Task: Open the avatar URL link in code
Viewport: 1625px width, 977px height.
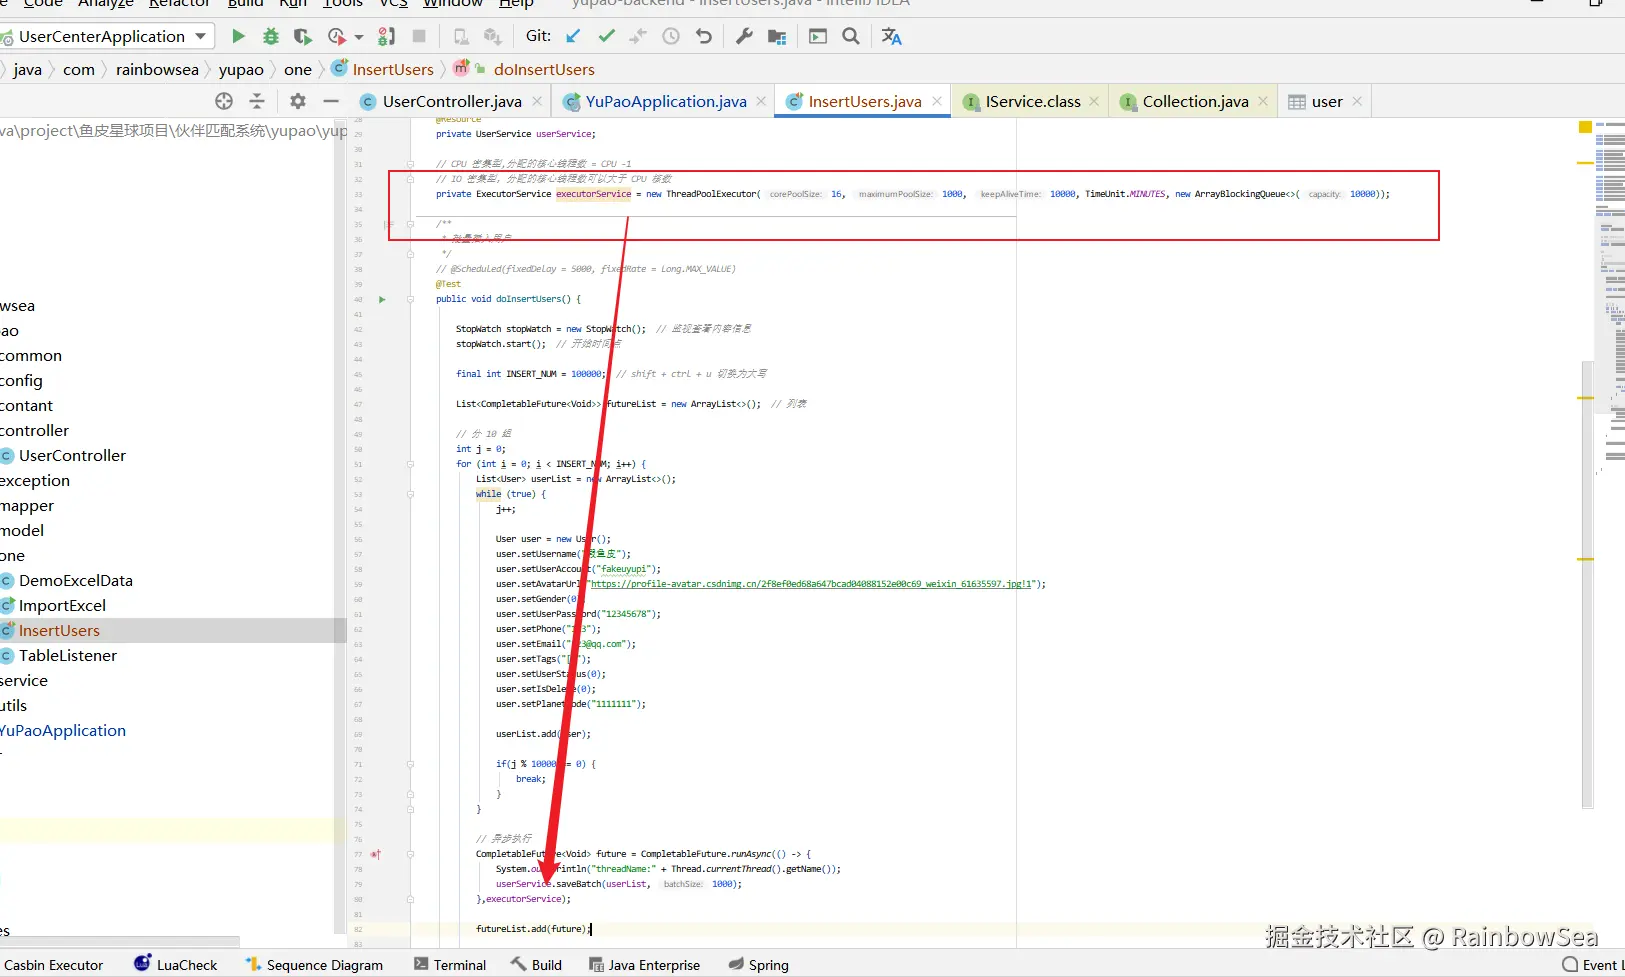Action: [x=811, y=584]
